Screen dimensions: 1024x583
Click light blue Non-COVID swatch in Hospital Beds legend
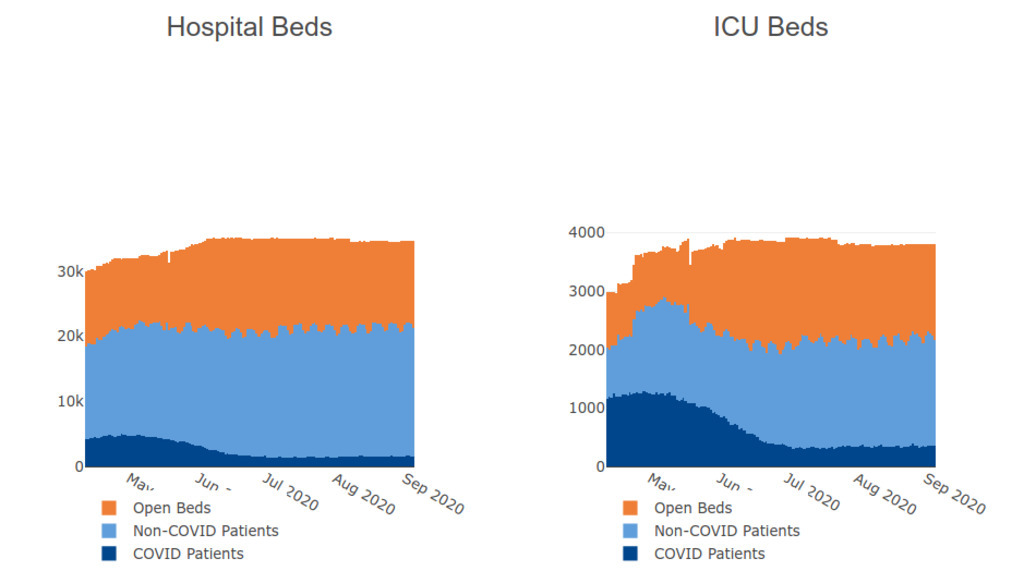pos(109,531)
